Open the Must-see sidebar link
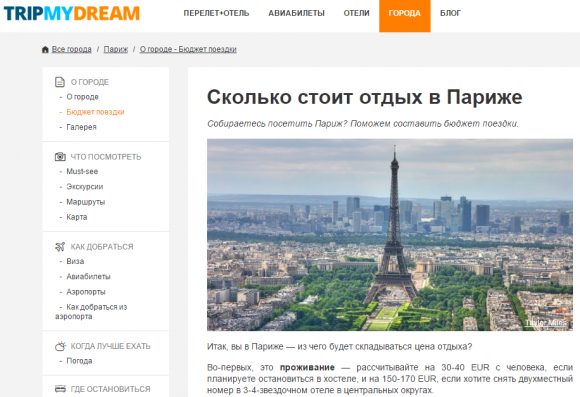The width and height of the screenshot is (580, 397). click(82, 171)
